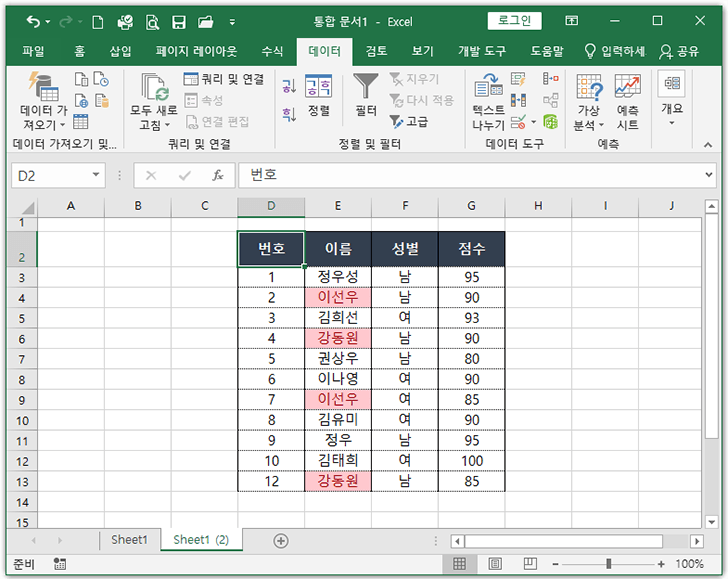Collapse the ribbon with the caret

click(708, 145)
